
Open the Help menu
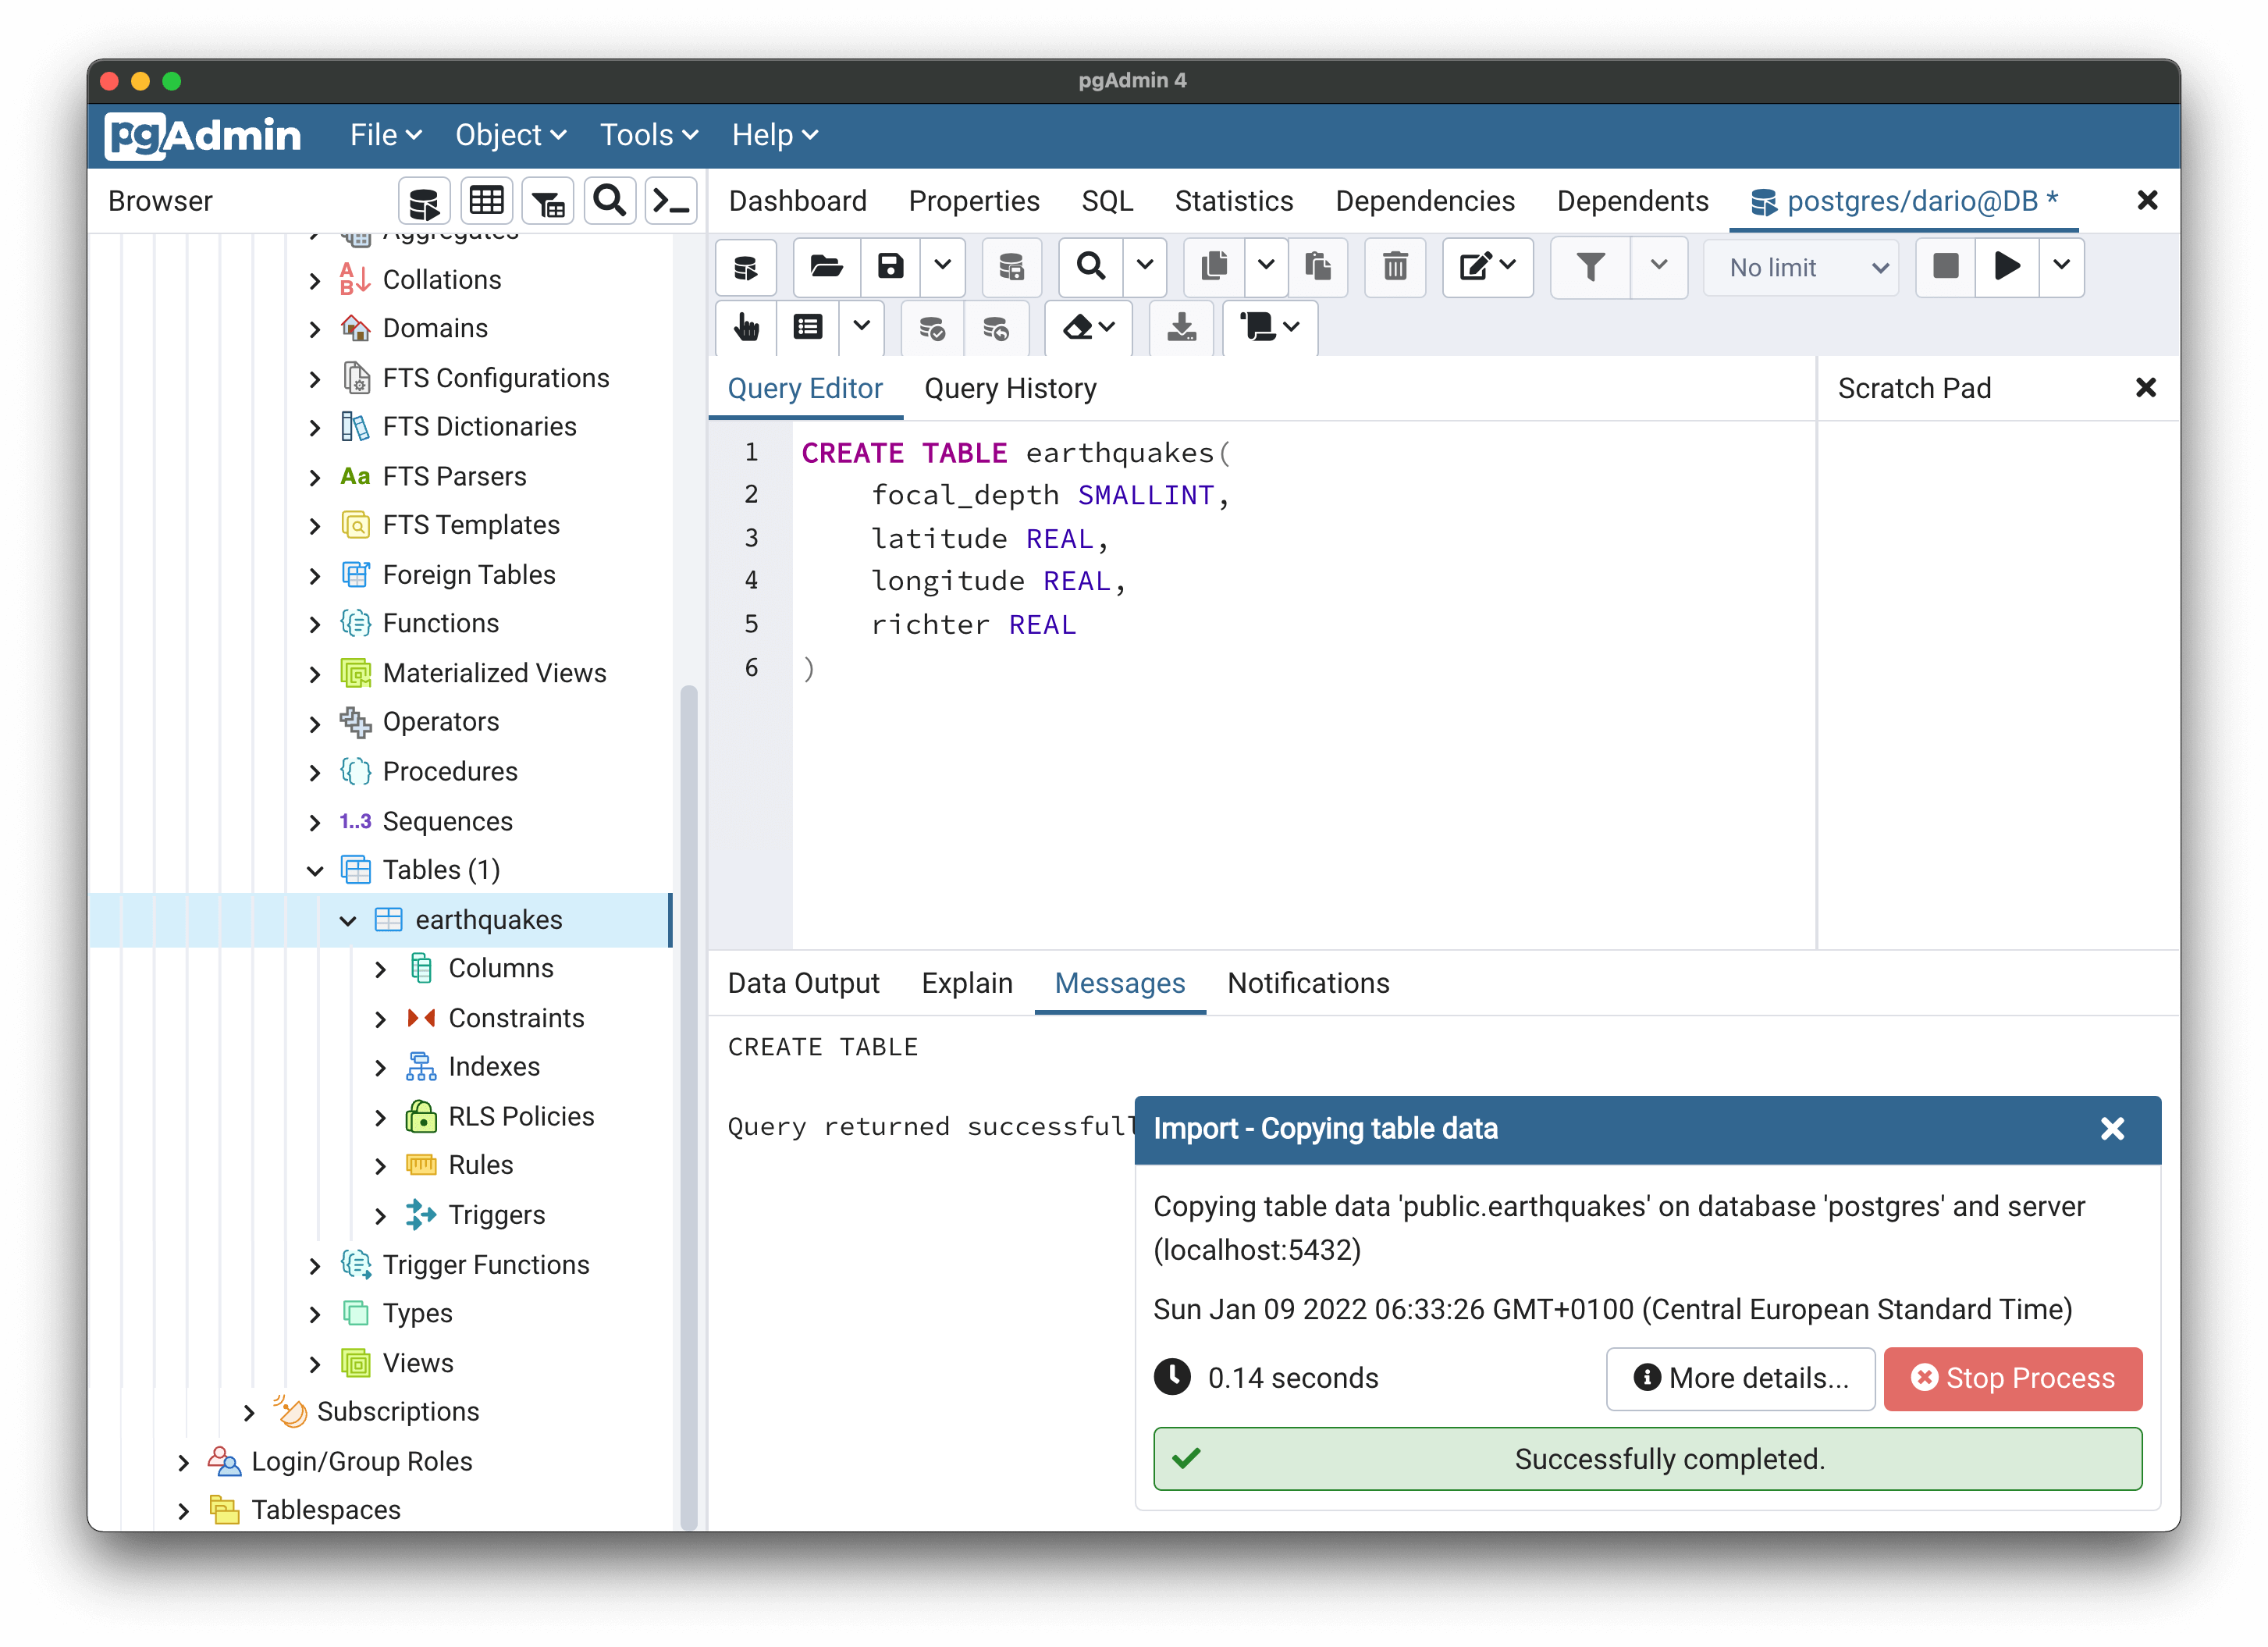775,135
